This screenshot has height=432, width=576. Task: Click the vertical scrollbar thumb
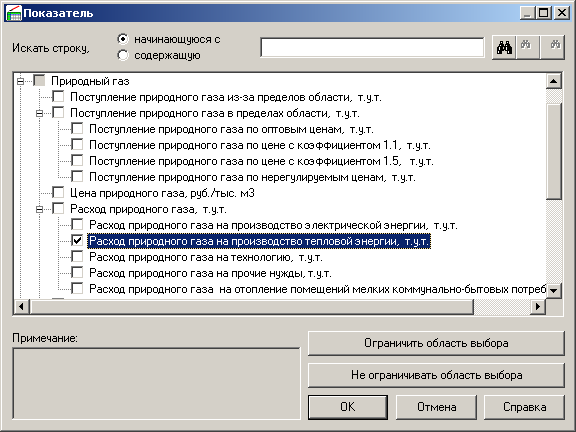tap(554, 151)
